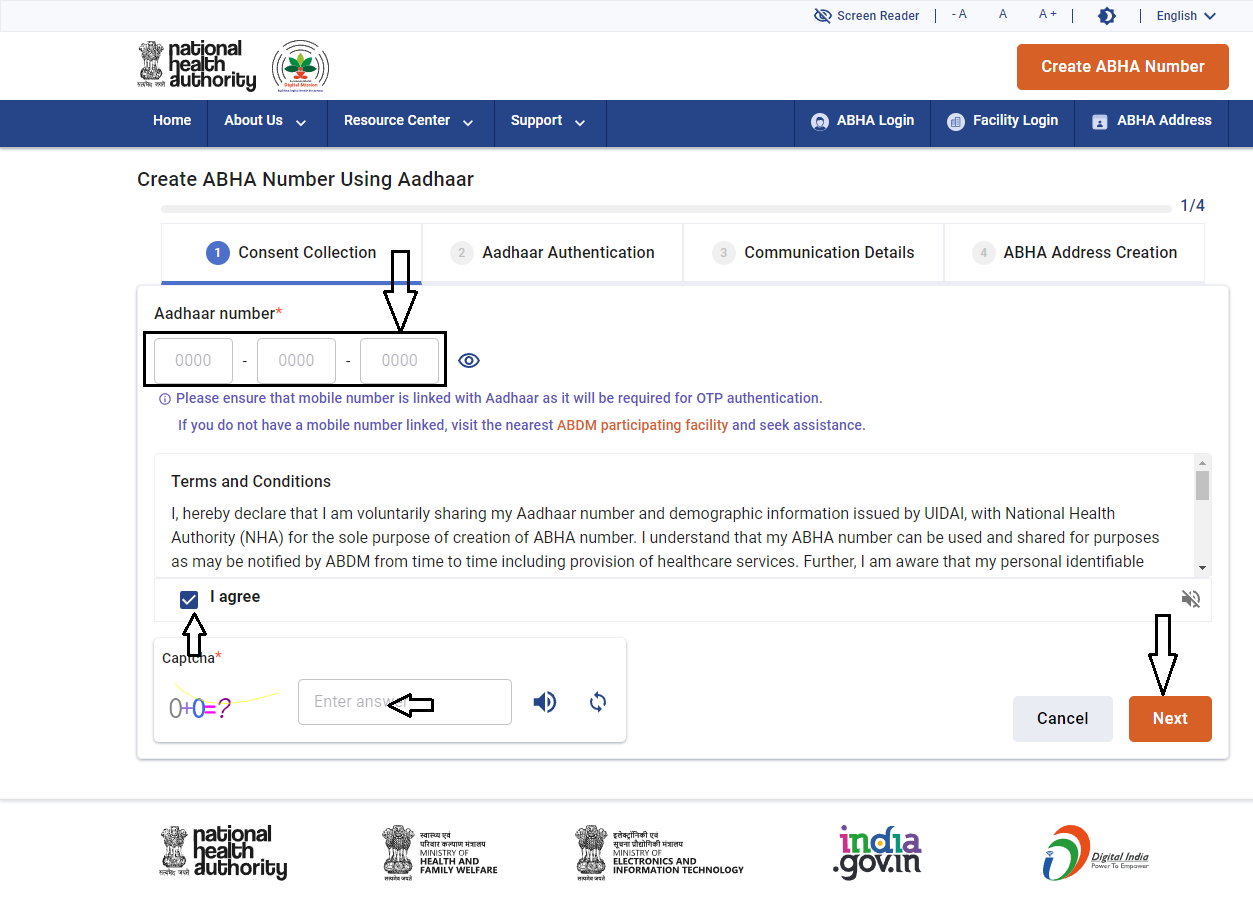Open the English language dropdown
The image size is (1253, 898).
(x=1186, y=16)
